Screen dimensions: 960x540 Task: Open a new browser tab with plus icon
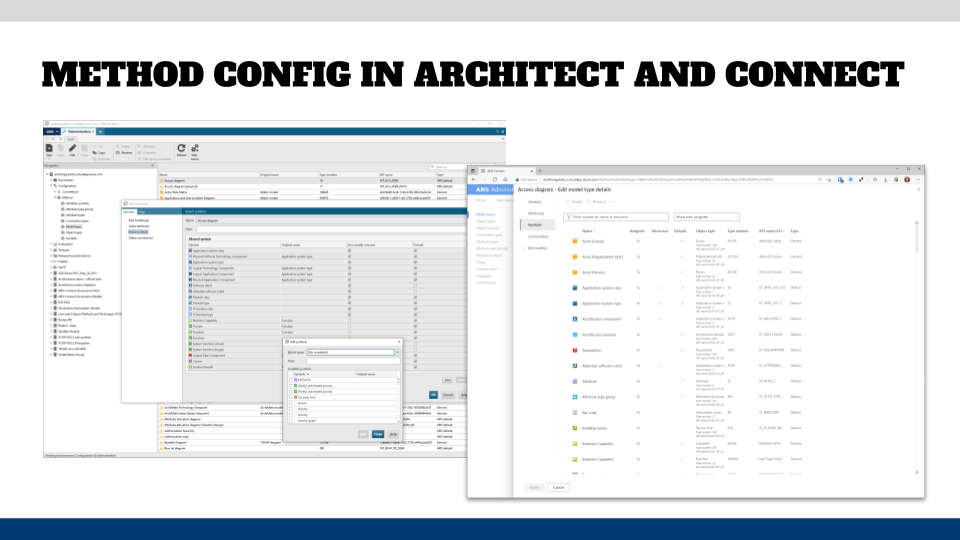[x=539, y=171]
